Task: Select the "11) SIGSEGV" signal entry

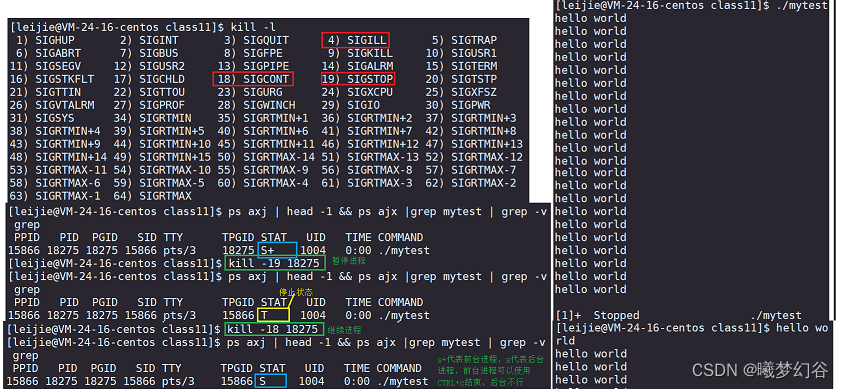Action: 45,66
